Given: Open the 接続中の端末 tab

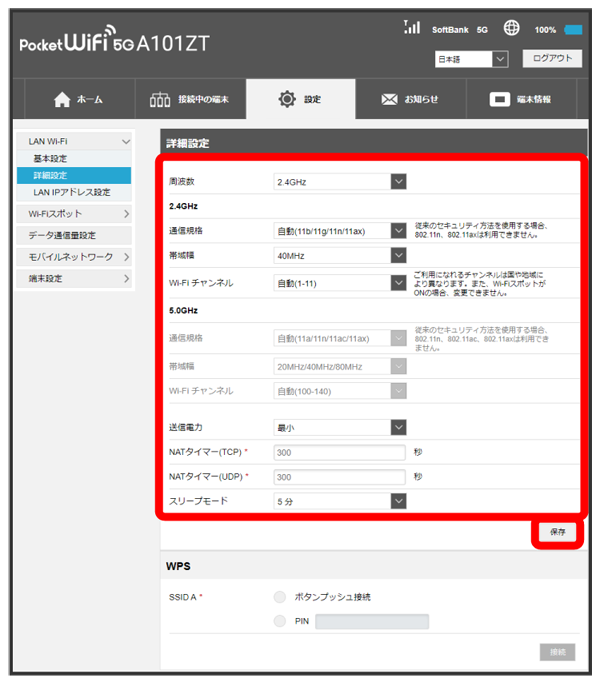Looking at the screenshot, I should pyautogui.click(x=188, y=99).
